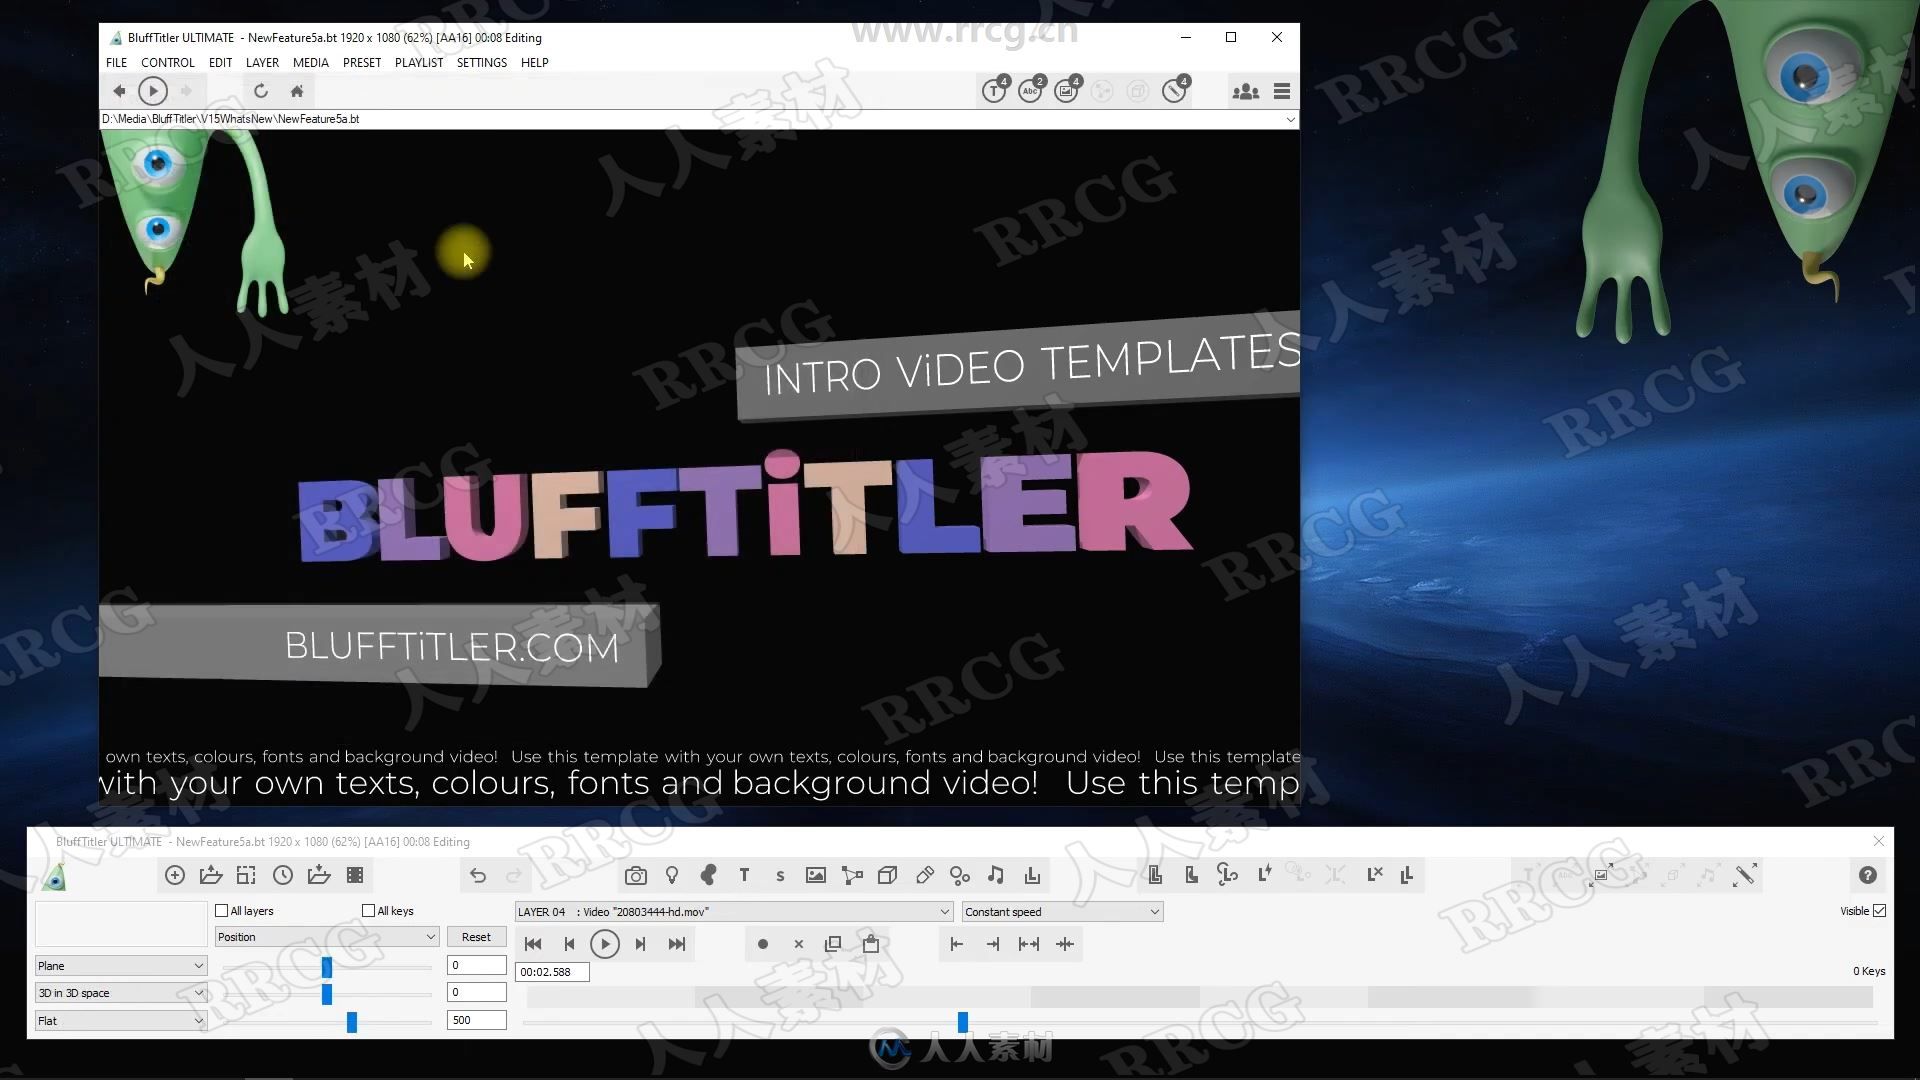Open the Plane style dropdown
1920x1080 pixels.
121,966
